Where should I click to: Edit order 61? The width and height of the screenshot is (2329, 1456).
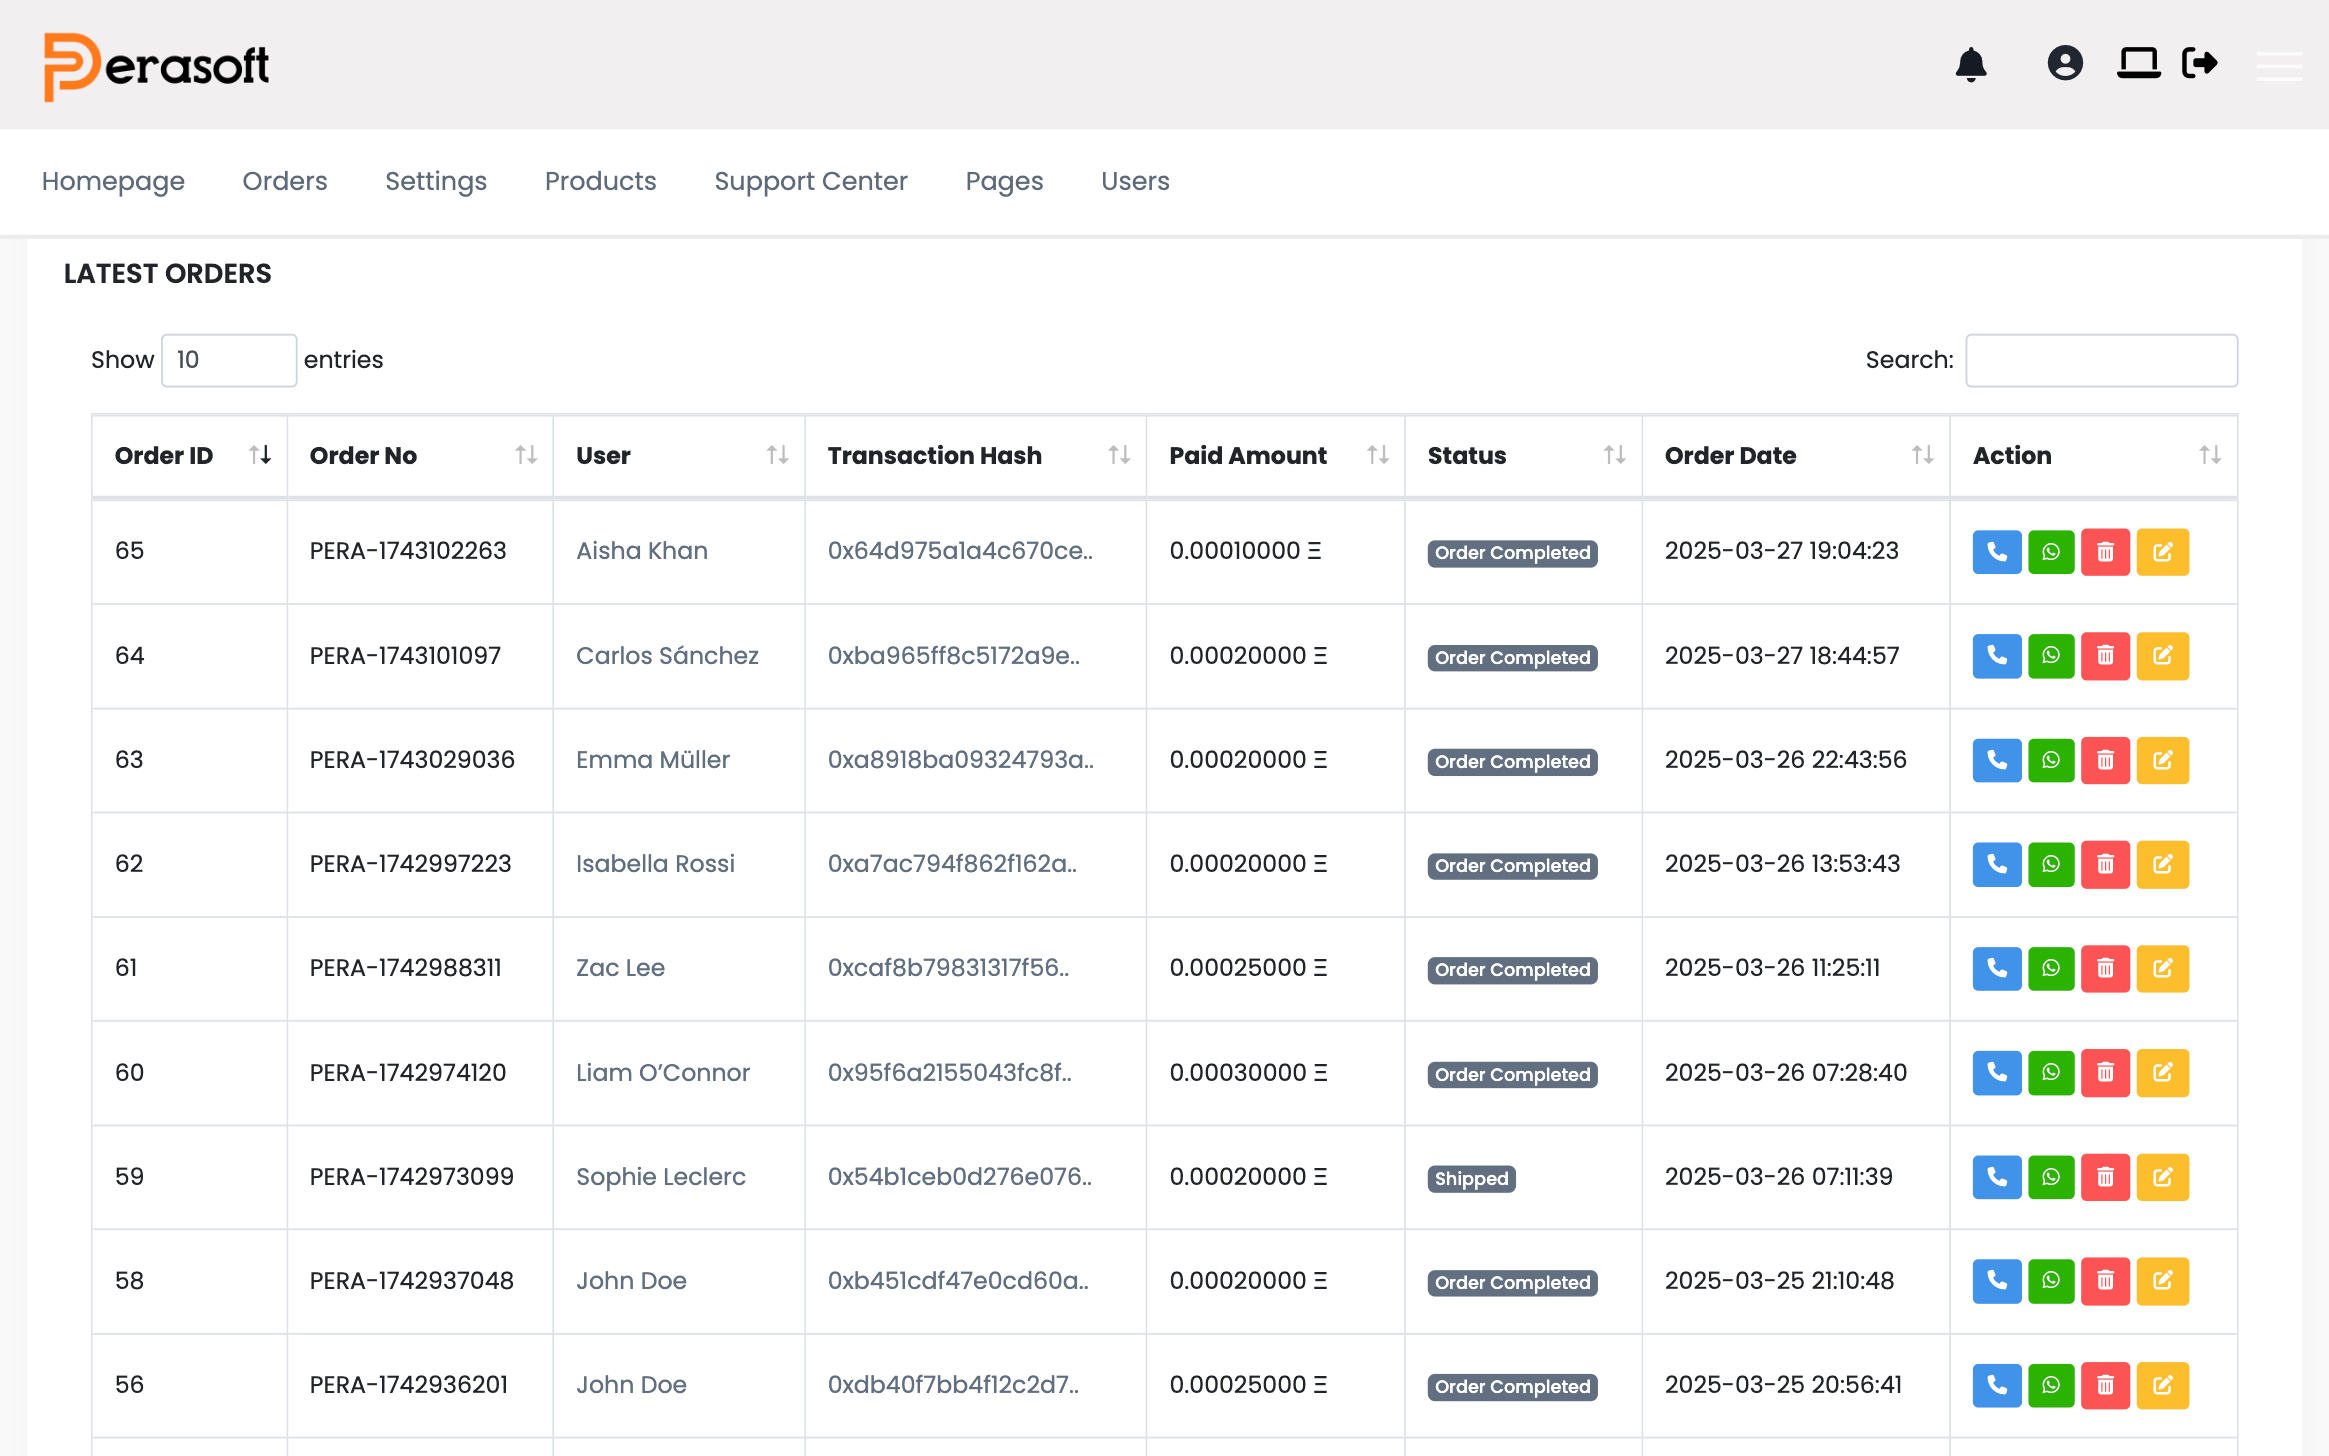point(2163,968)
